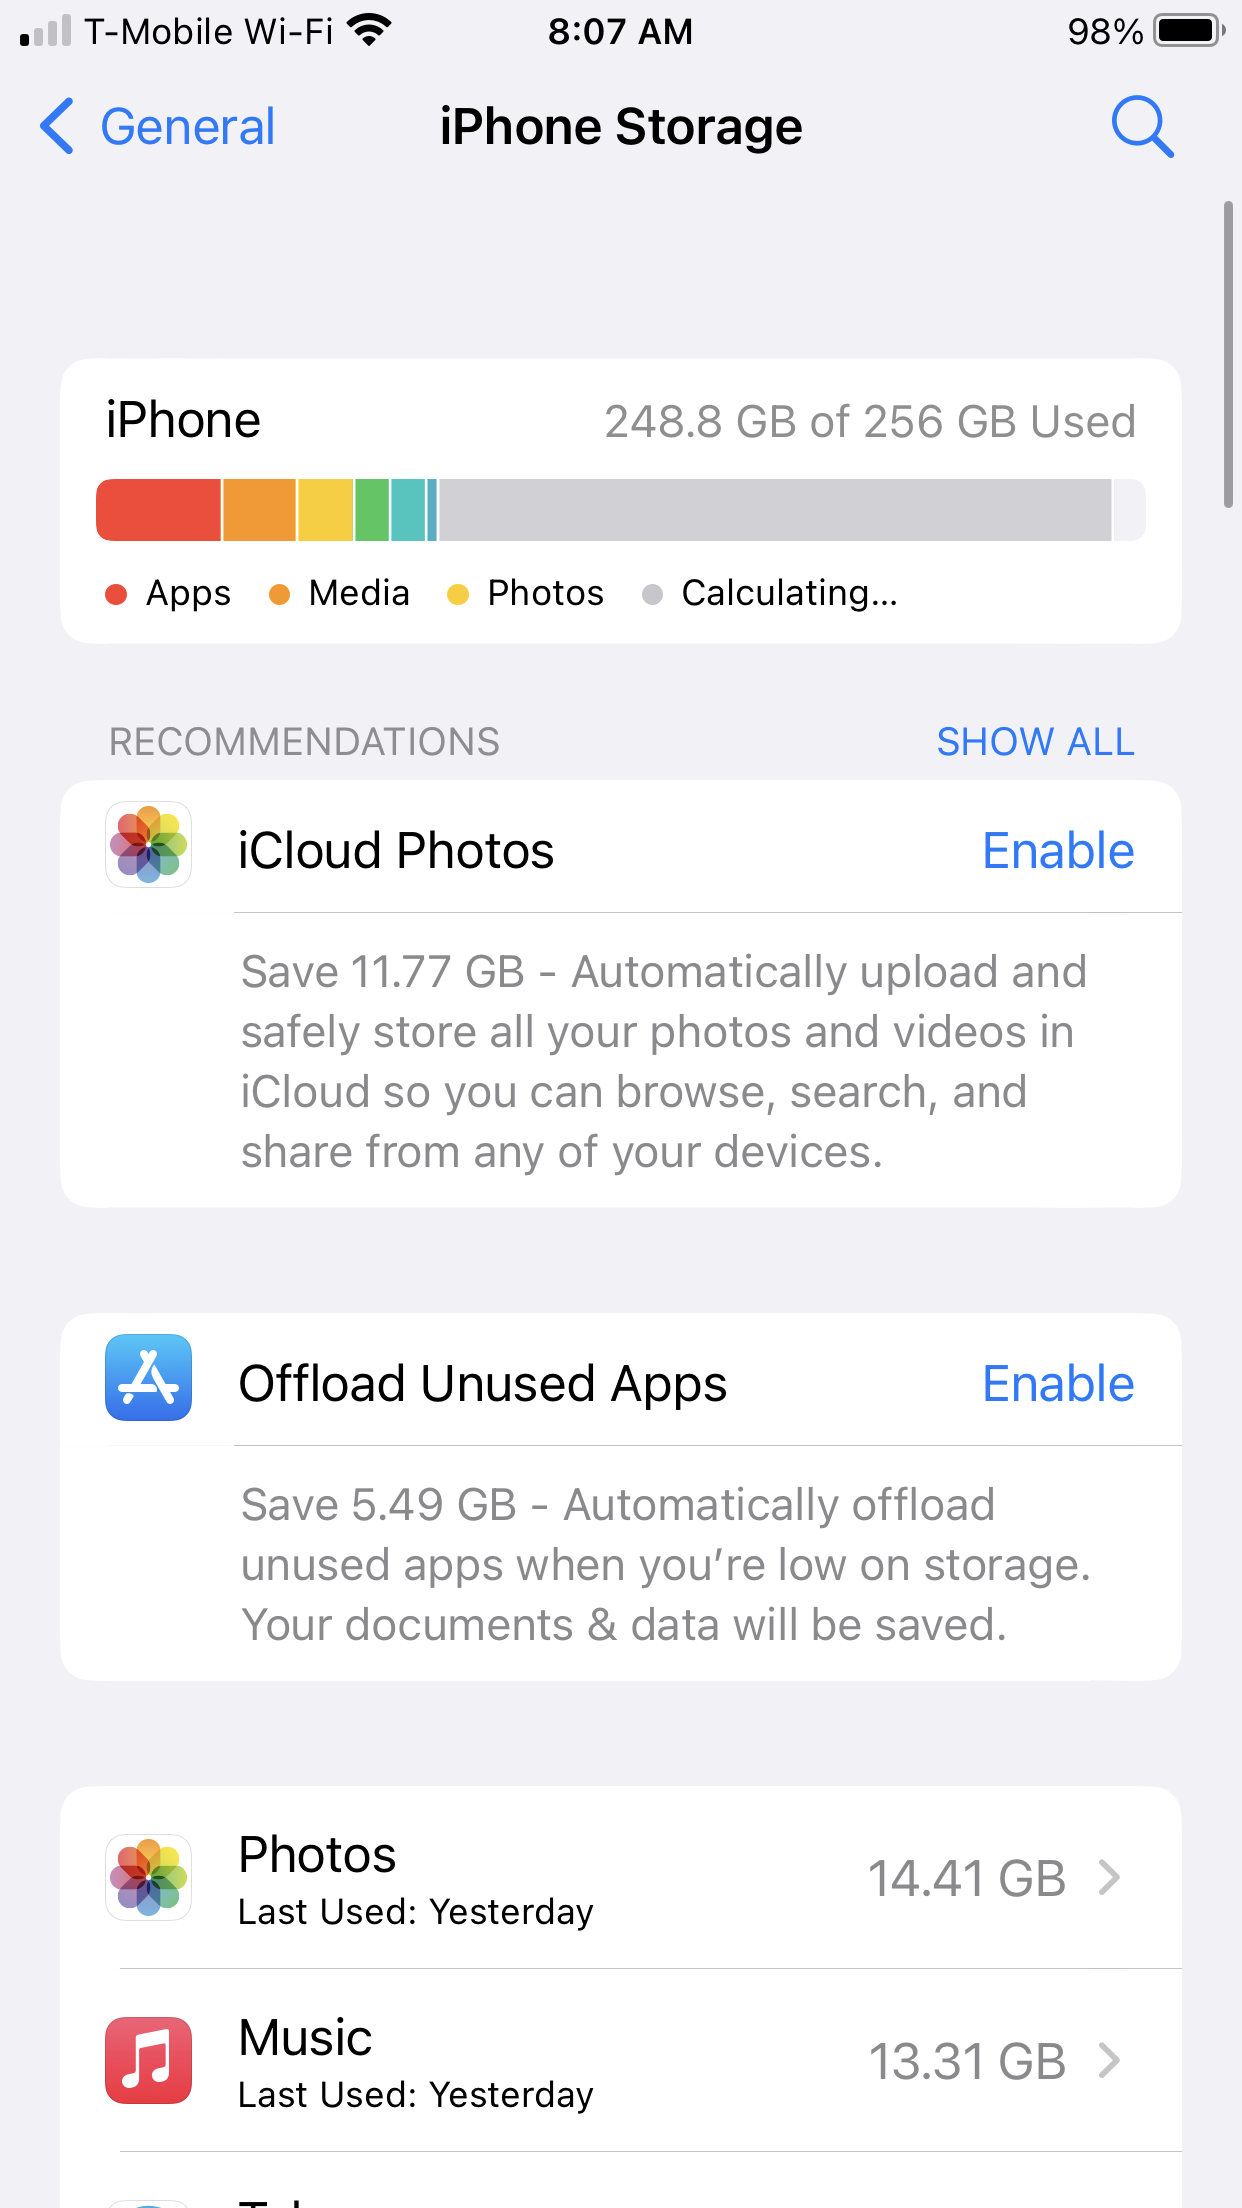The image size is (1242, 2208).
Task: Tap the Photos app icon in list
Action: 148,1877
